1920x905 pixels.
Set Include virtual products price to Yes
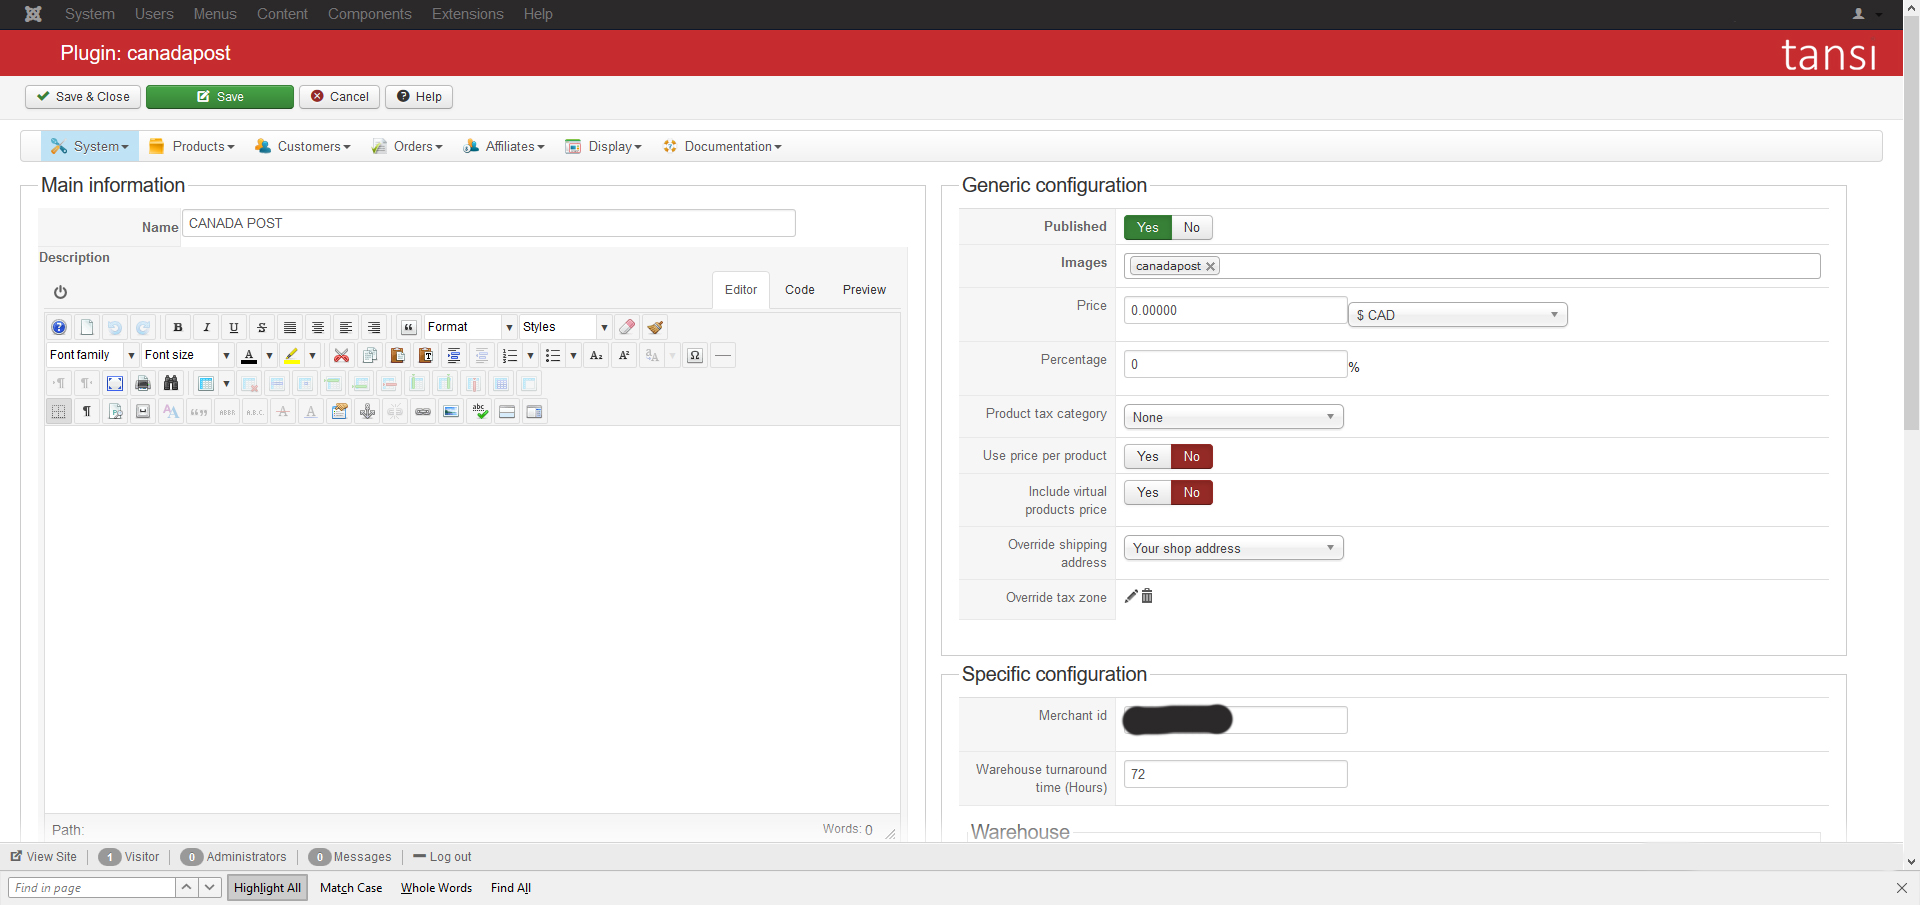1148,492
